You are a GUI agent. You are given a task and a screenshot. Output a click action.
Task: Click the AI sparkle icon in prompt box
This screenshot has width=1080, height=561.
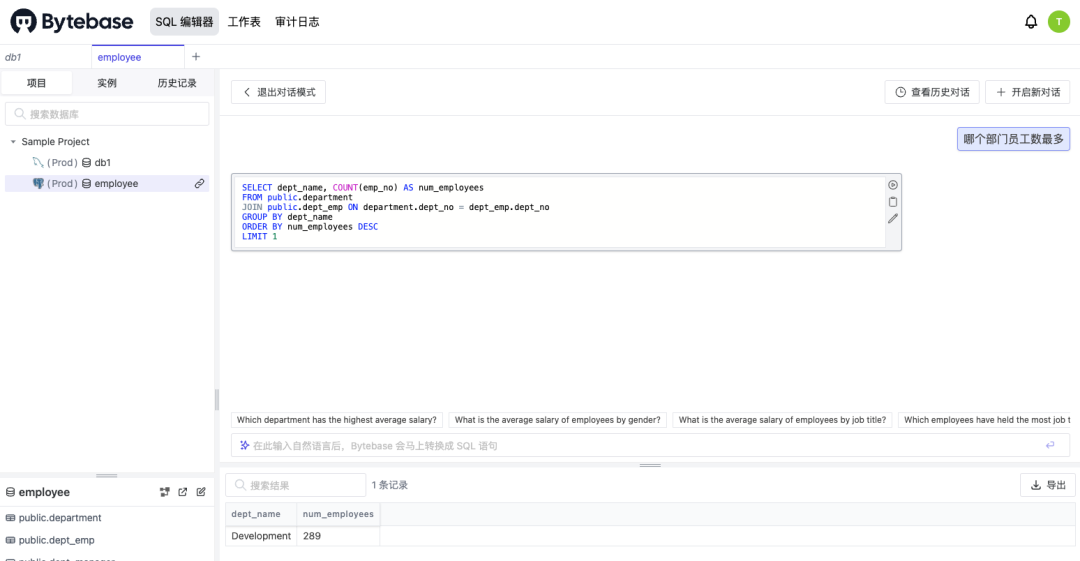(245, 445)
